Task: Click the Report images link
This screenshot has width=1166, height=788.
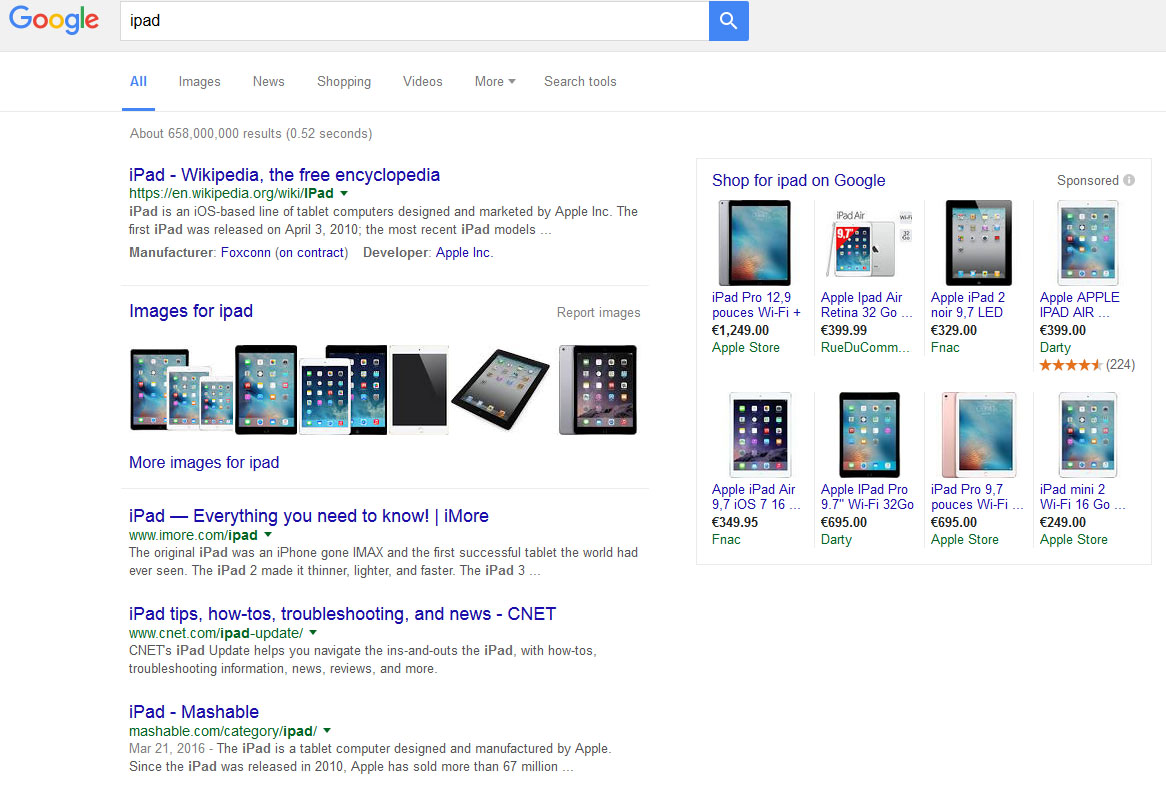Action: (x=599, y=313)
